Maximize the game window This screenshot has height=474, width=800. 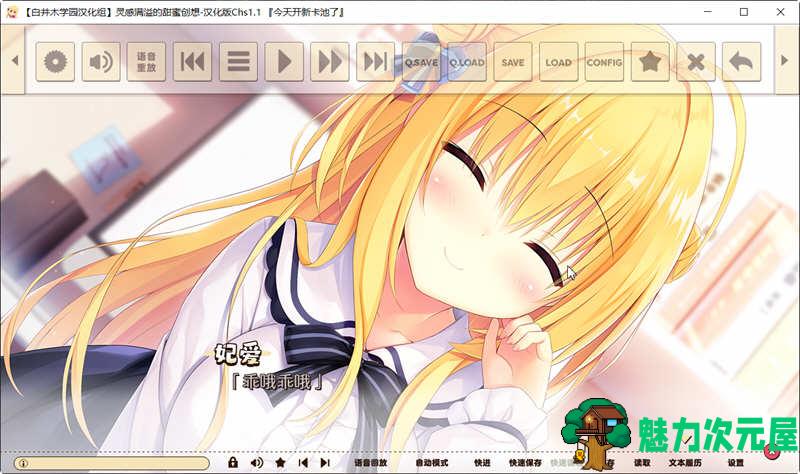pos(744,12)
